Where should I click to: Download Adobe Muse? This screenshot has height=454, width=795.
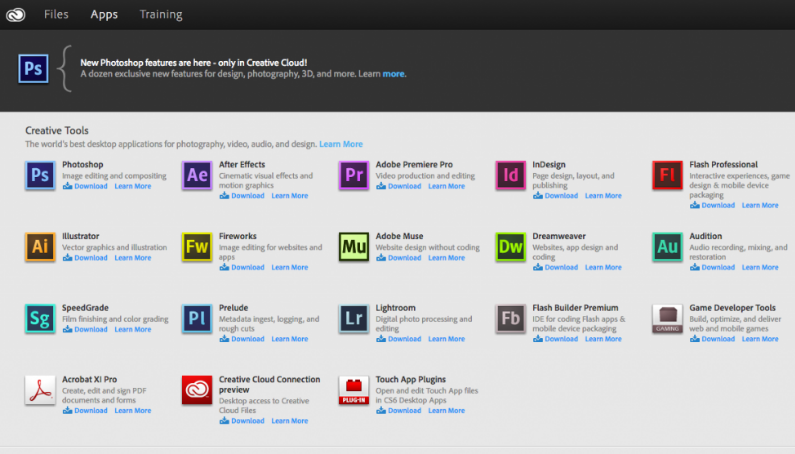(x=399, y=258)
